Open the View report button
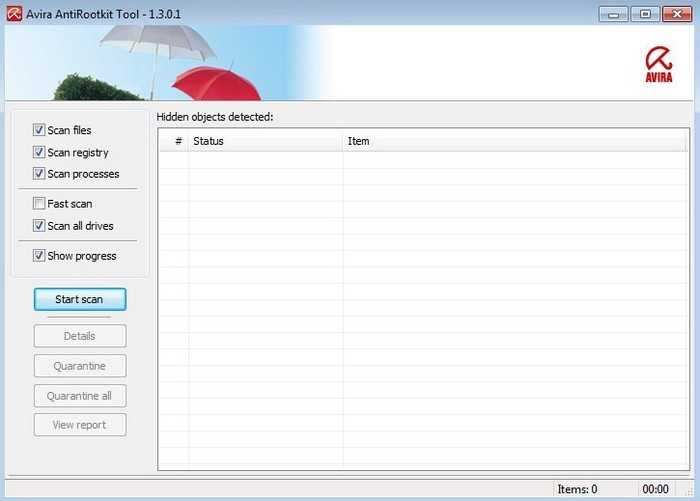The height and width of the screenshot is (501, 700). (80, 425)
